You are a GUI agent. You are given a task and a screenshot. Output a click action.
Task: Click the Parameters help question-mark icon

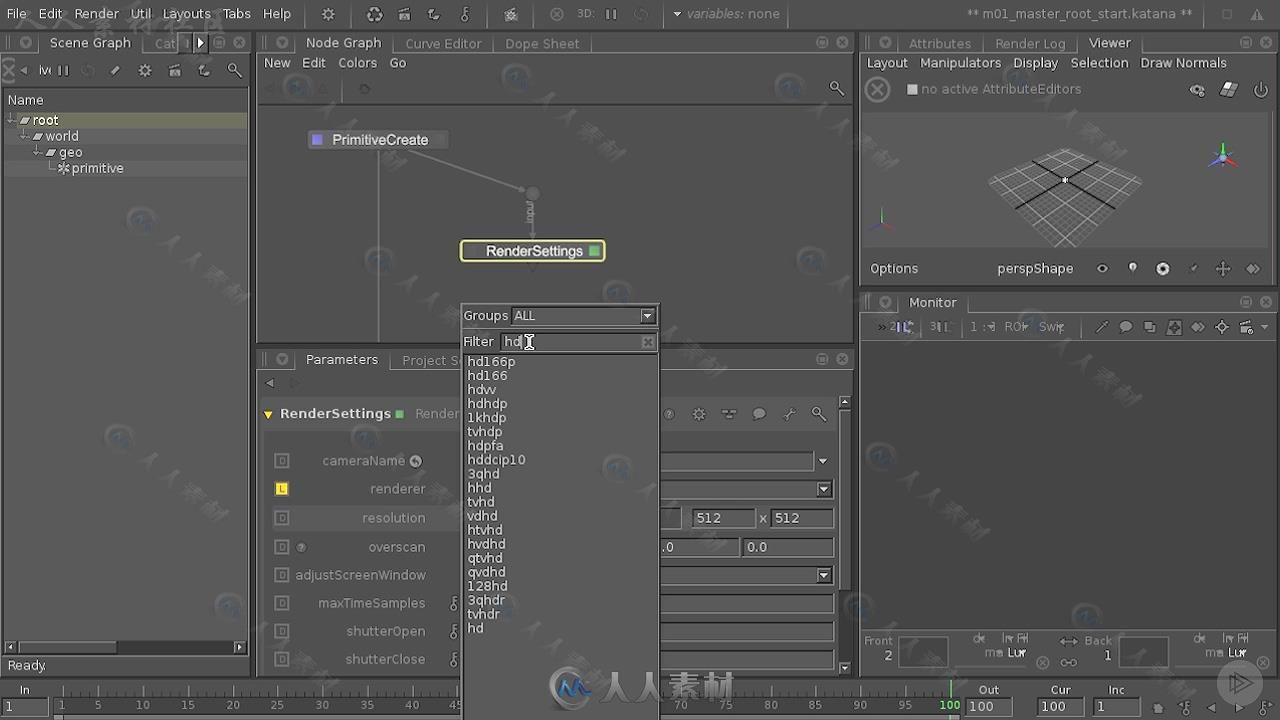669,414
